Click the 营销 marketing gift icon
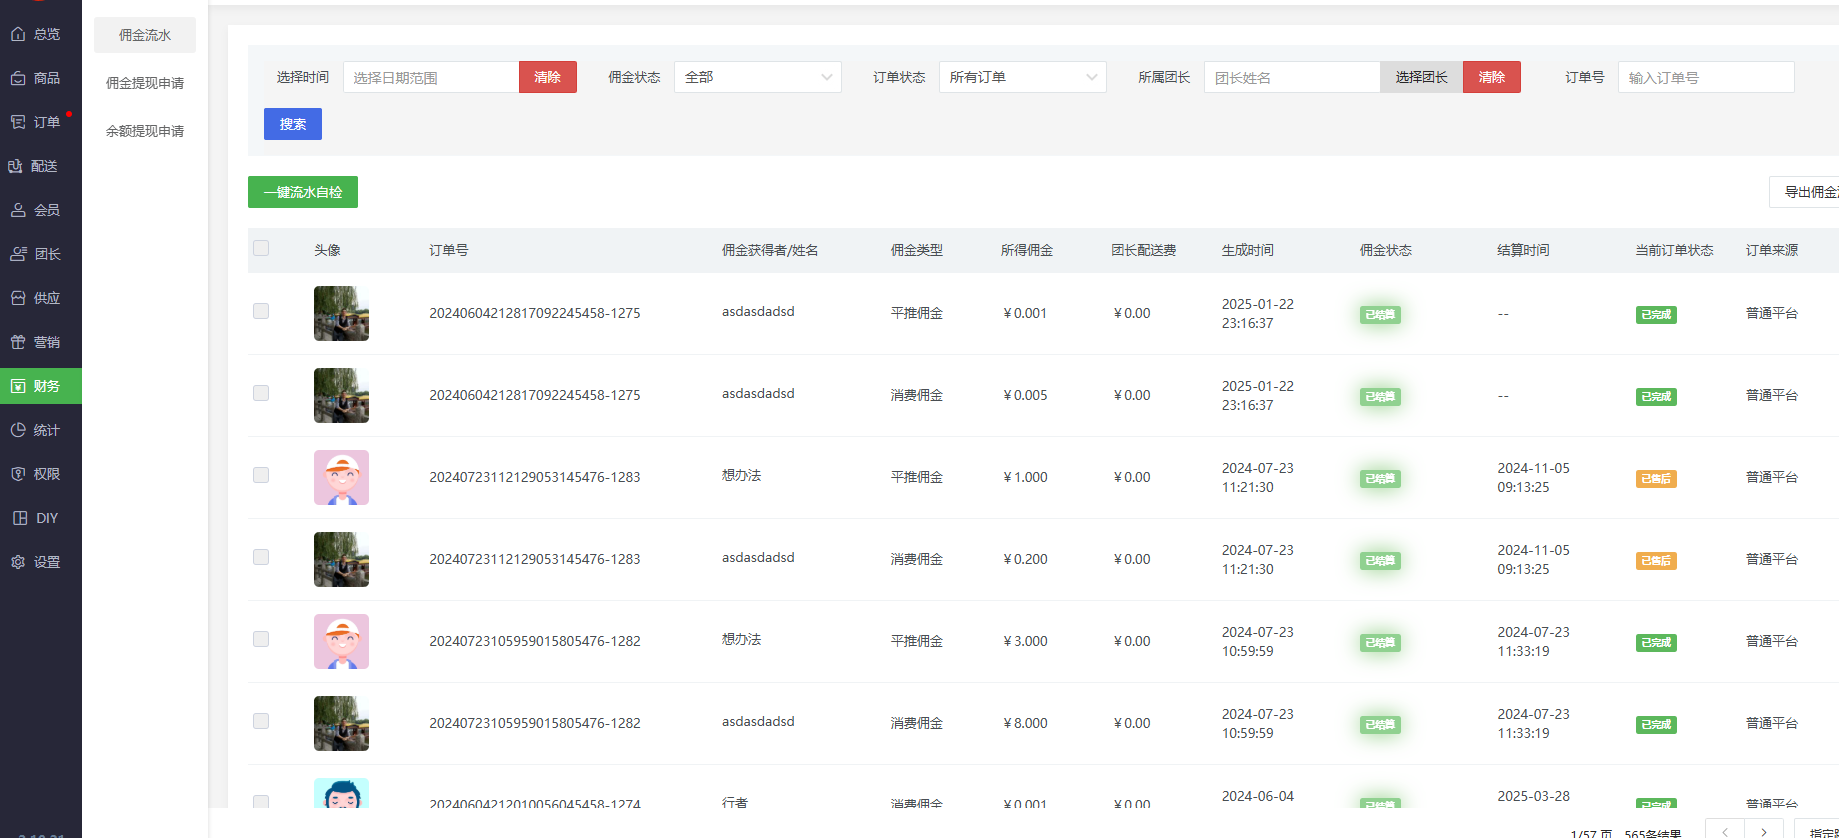 (x=18, y=342)
